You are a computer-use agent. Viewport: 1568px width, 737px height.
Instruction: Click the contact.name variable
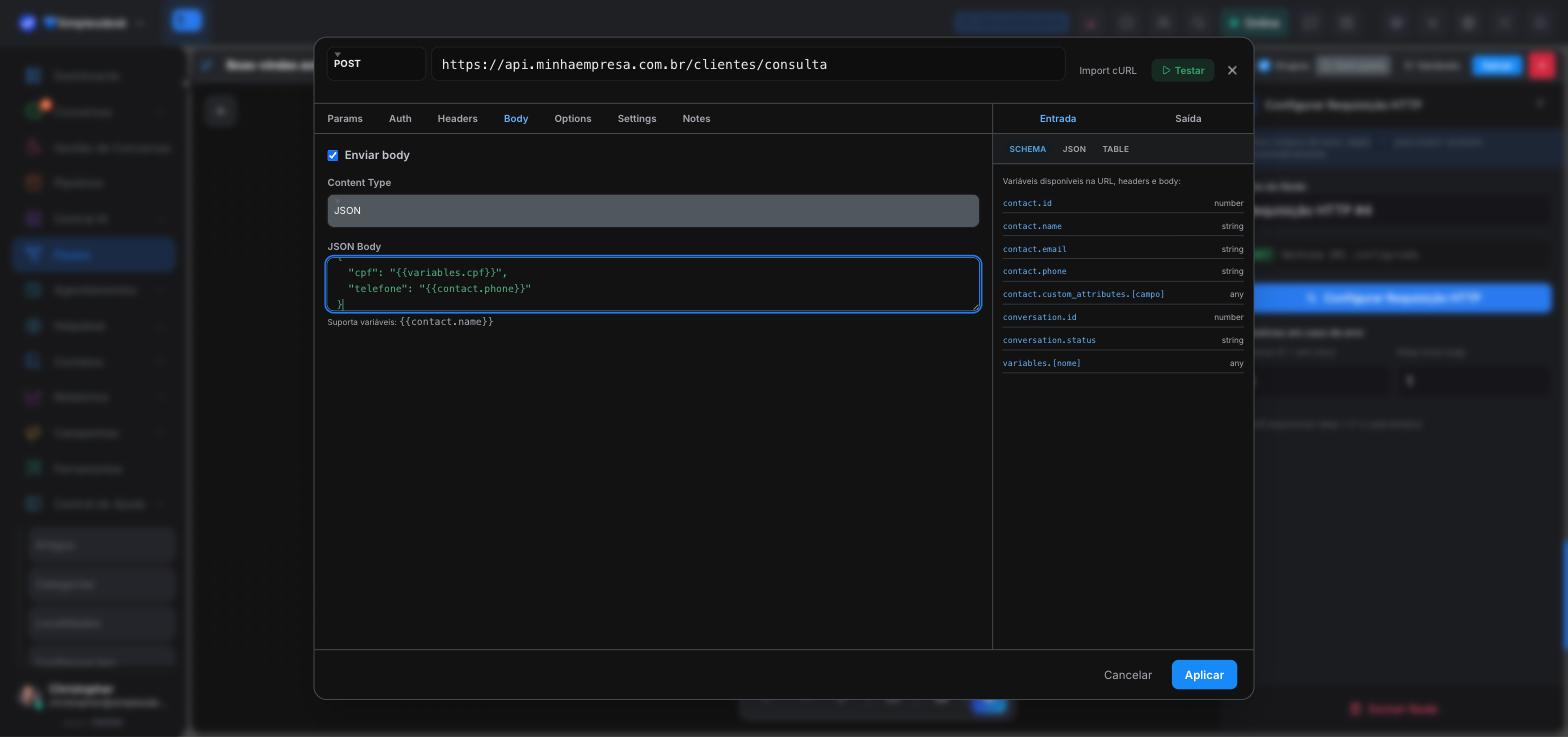(1032, 226)
